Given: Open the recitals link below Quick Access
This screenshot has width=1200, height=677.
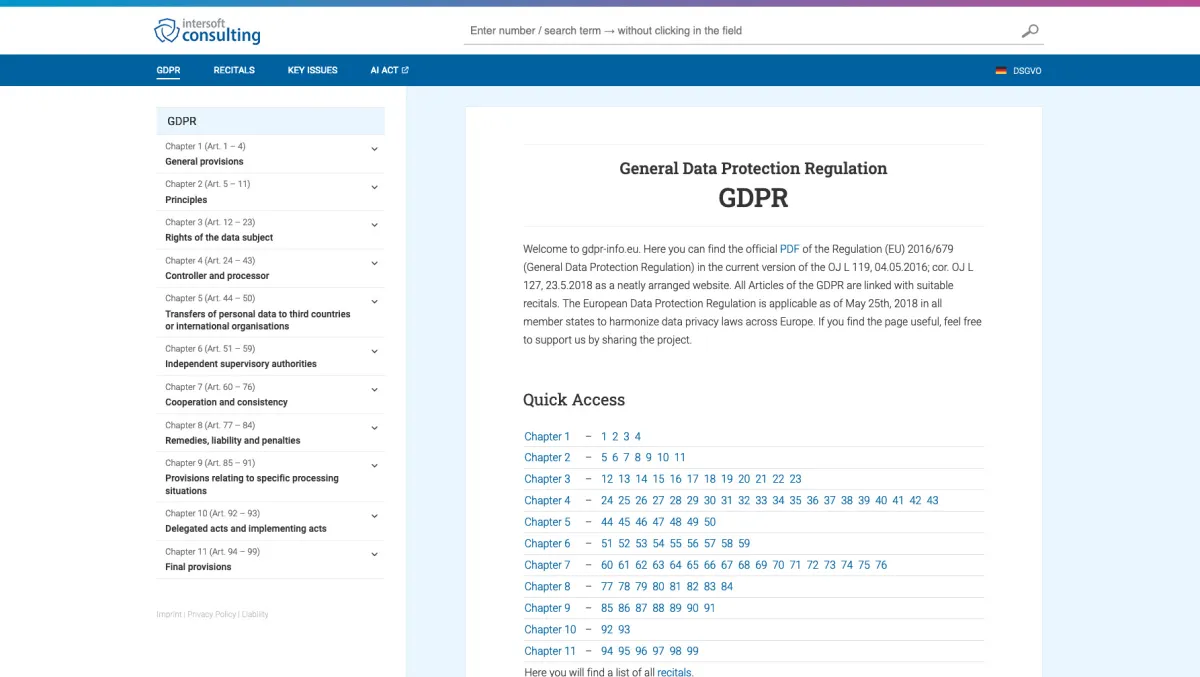Looking at the screenshot, I should (x=674, y=672).
